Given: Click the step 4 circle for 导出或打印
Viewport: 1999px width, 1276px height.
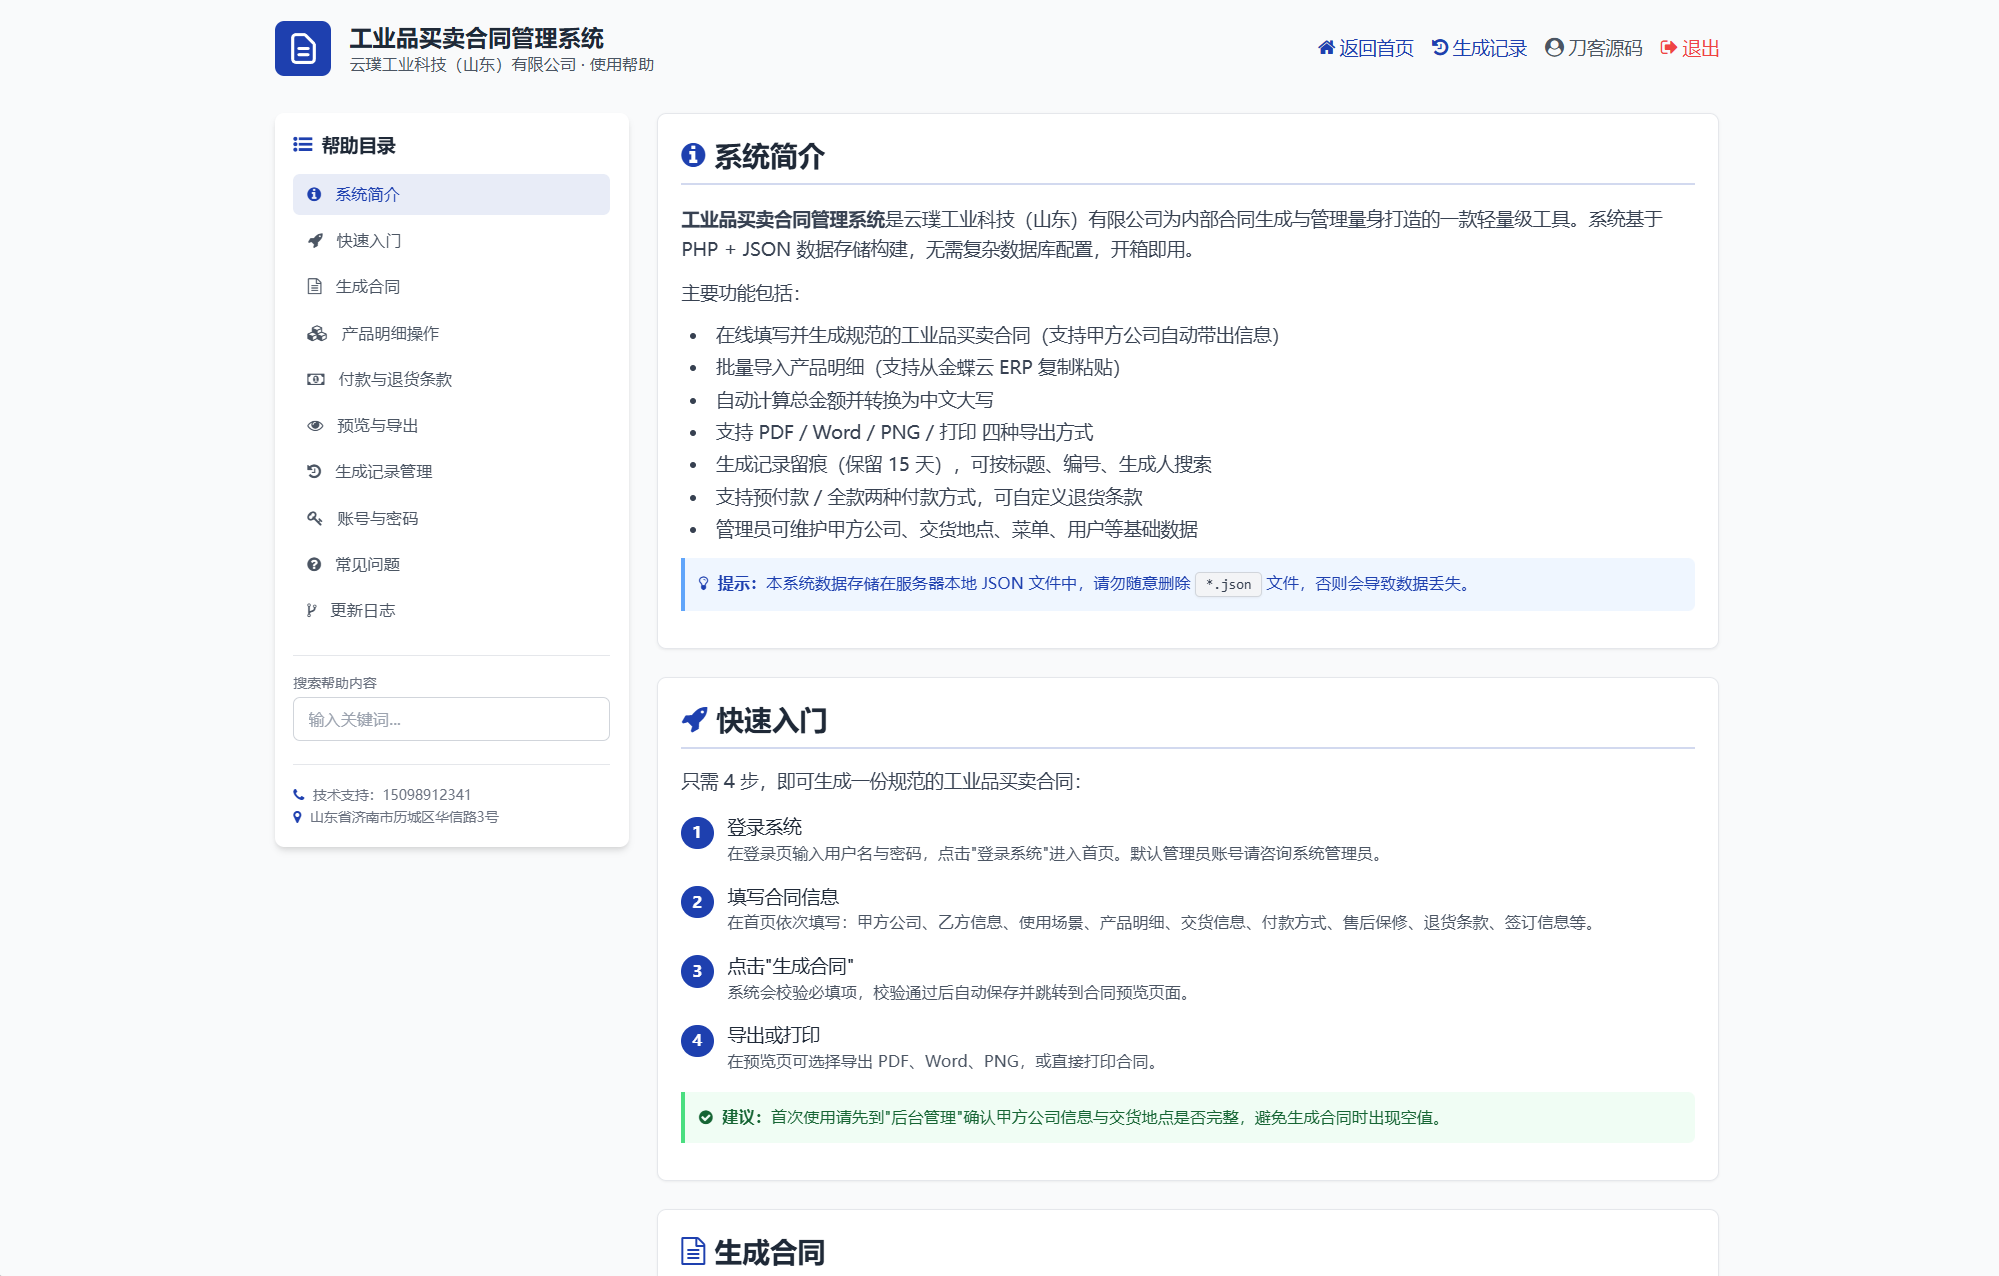Looking at the screenshot, I should pyautogui.click(x=697, y=1041).
